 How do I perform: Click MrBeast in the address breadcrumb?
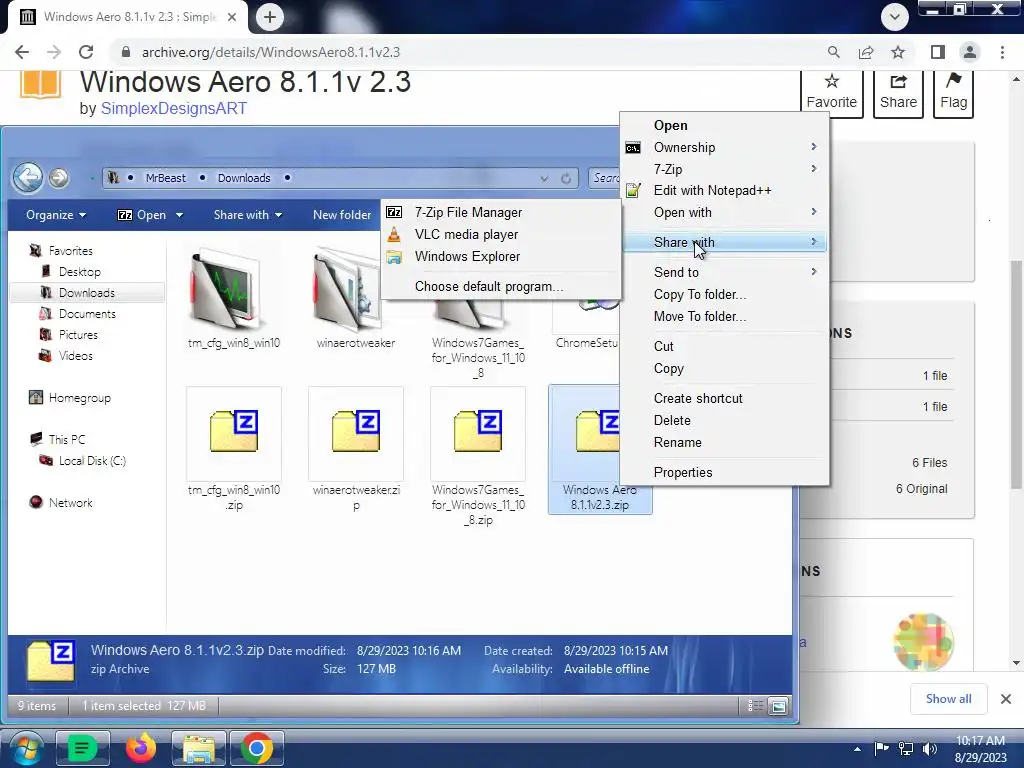click(165, 178)
